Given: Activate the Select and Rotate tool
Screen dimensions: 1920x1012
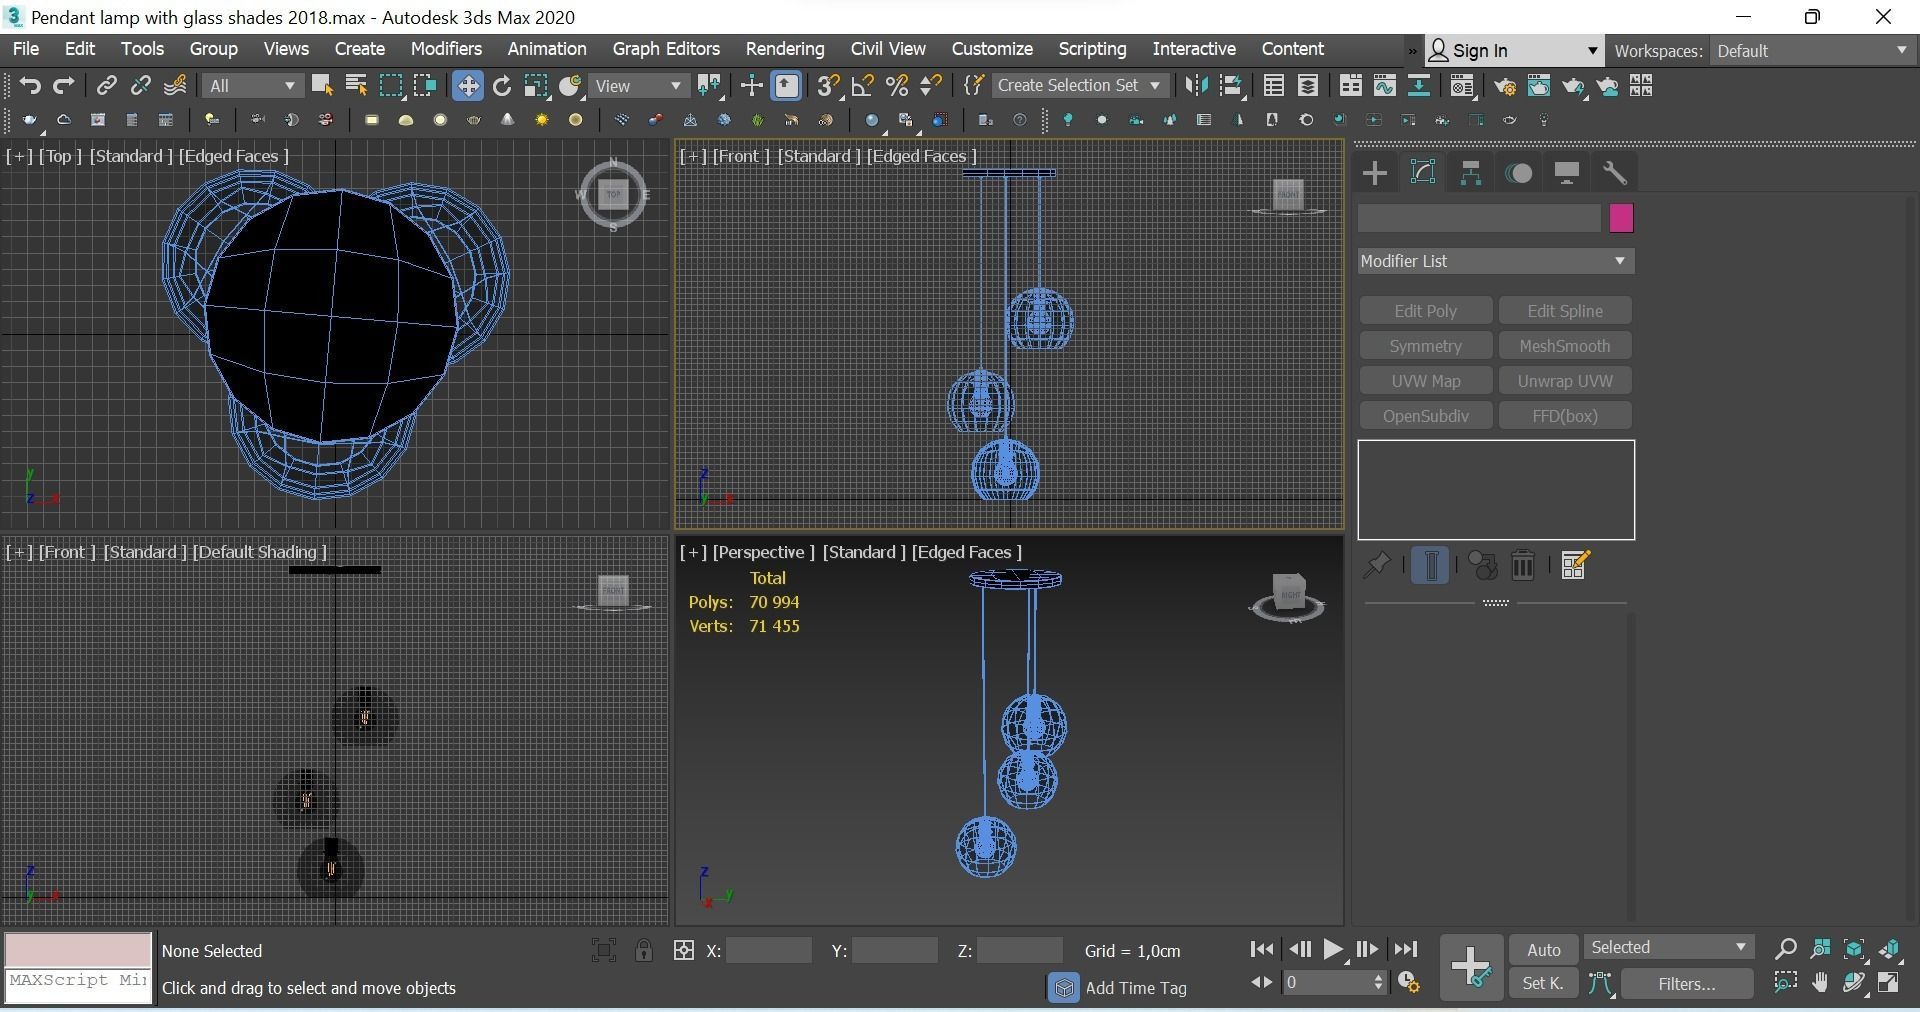Looking at the screenshot, I should click(502, 86).
